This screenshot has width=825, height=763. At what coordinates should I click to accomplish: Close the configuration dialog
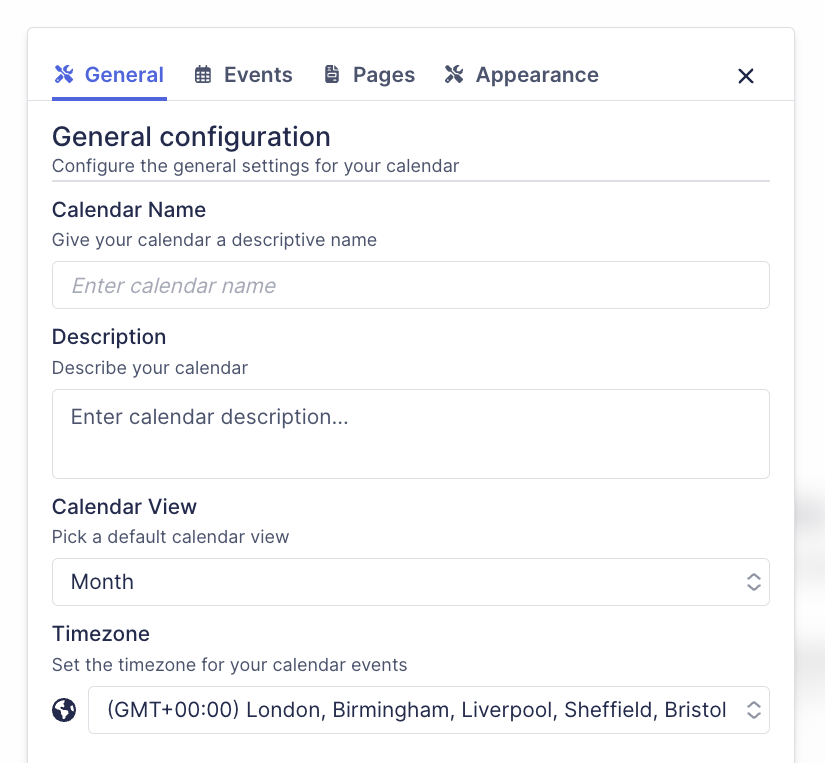tap(745, 75)
